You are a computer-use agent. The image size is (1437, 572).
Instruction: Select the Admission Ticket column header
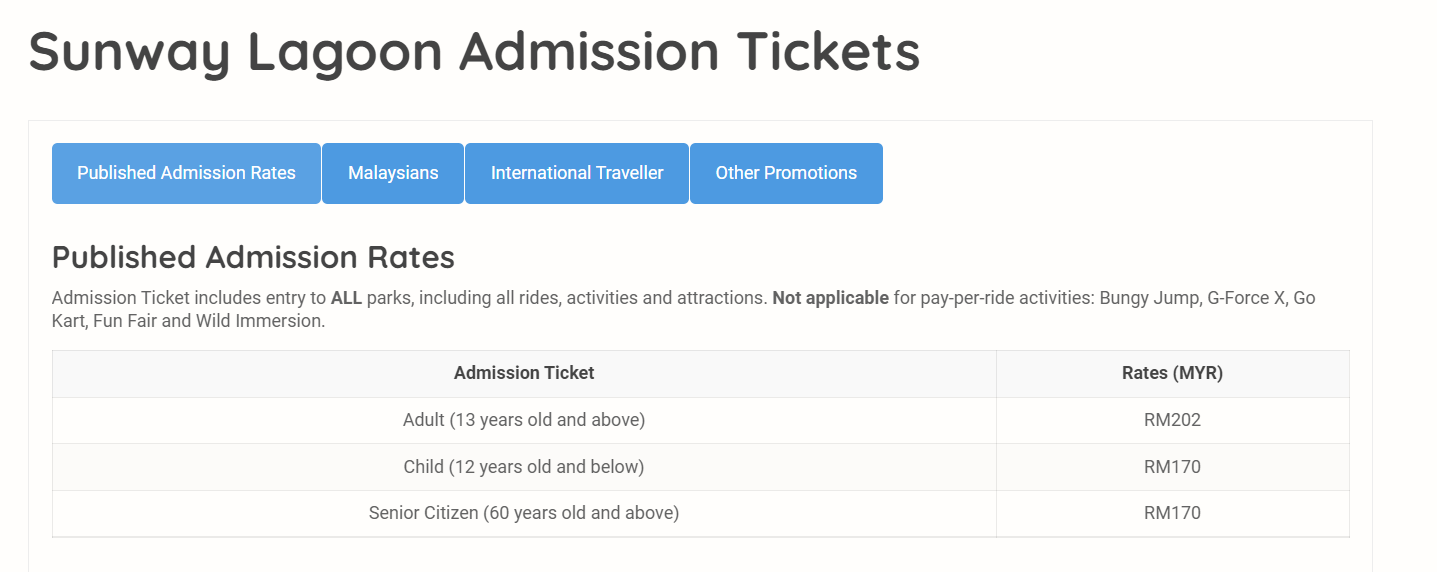point(524,373)
